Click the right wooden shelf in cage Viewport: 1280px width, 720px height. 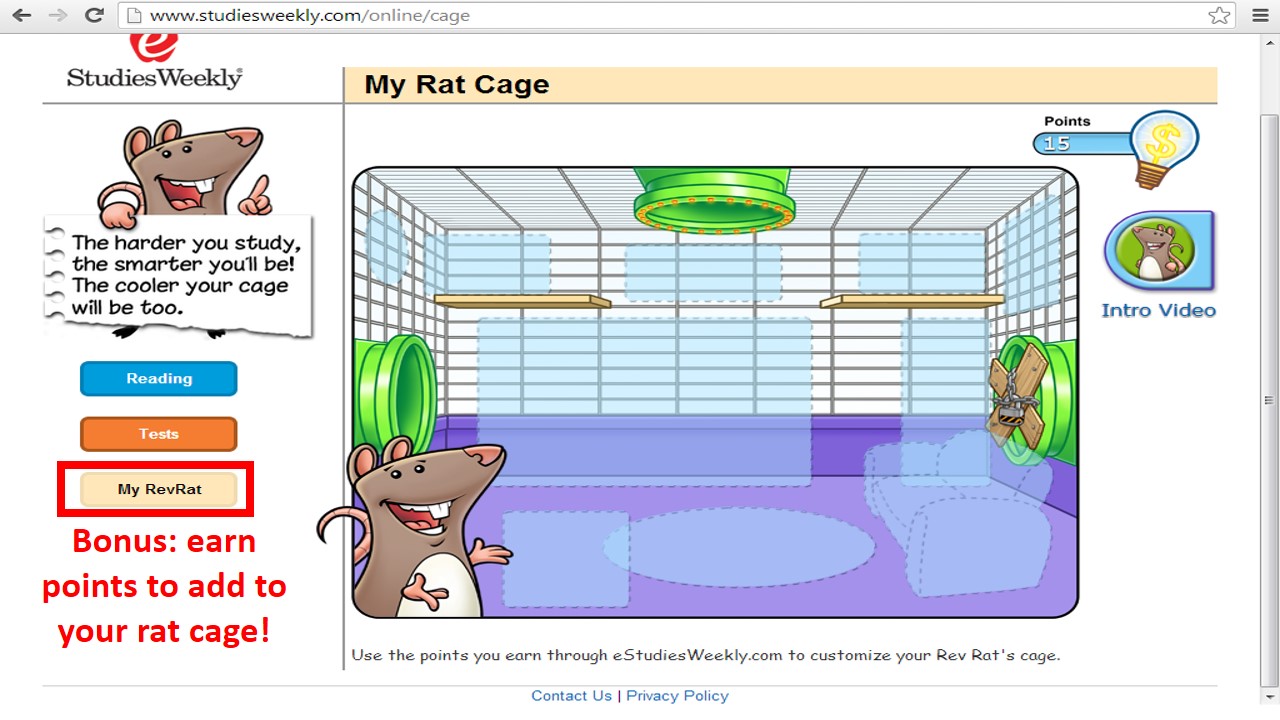coord(912,300)
